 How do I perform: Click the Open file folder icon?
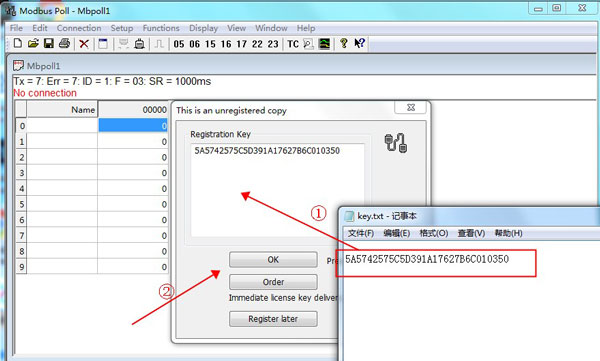[x=33, y=43]
